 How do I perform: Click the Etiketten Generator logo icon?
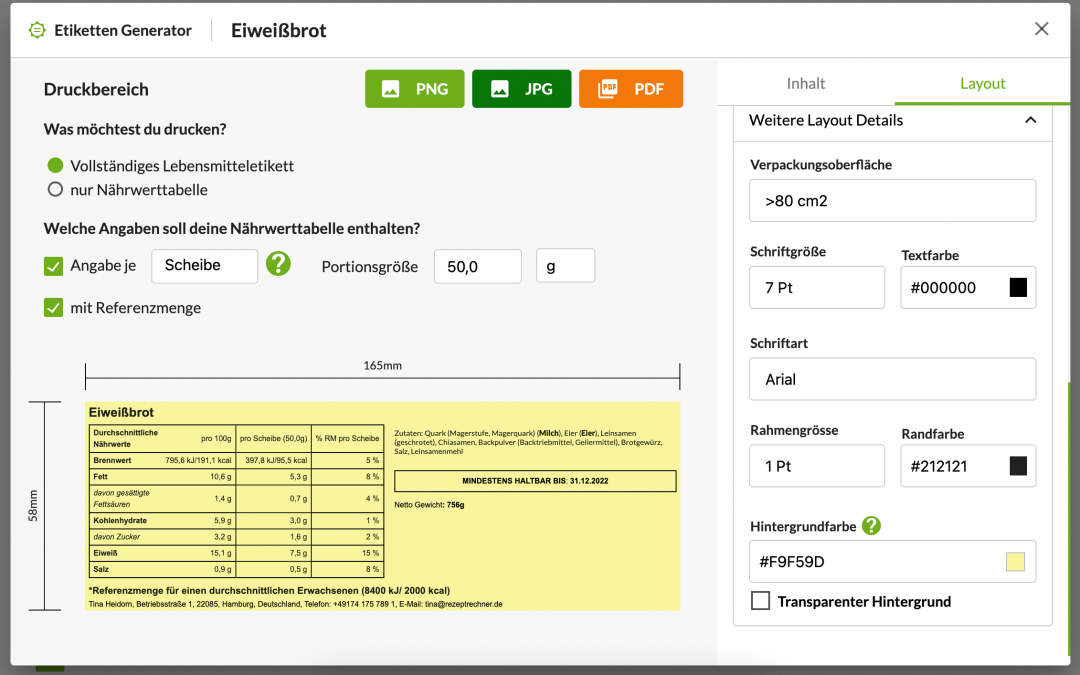tap(37, 30)
